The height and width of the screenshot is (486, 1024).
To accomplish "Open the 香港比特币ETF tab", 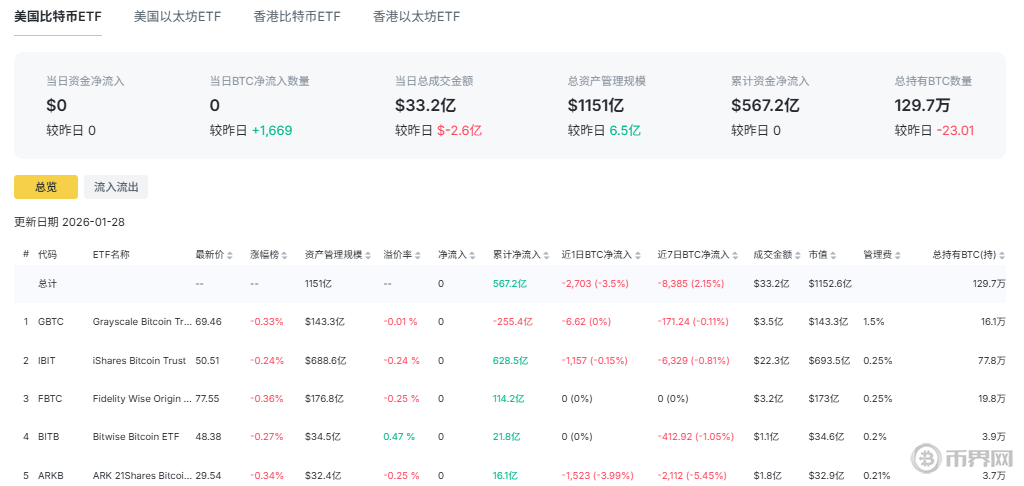I will 297,17.
